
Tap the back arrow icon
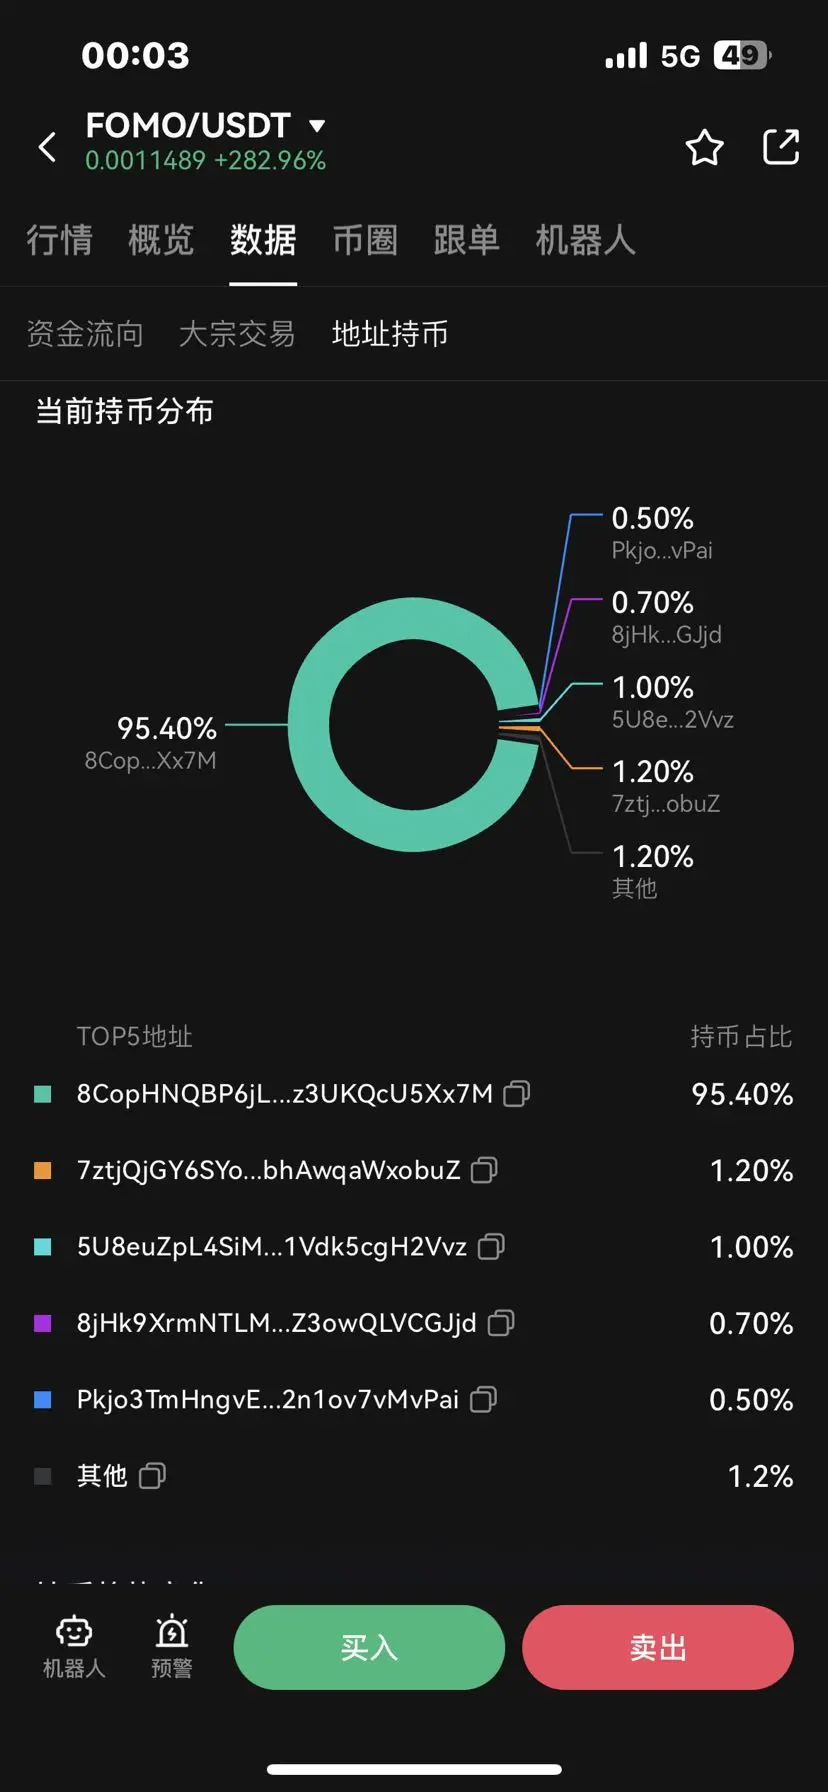(x=47, y=147)
